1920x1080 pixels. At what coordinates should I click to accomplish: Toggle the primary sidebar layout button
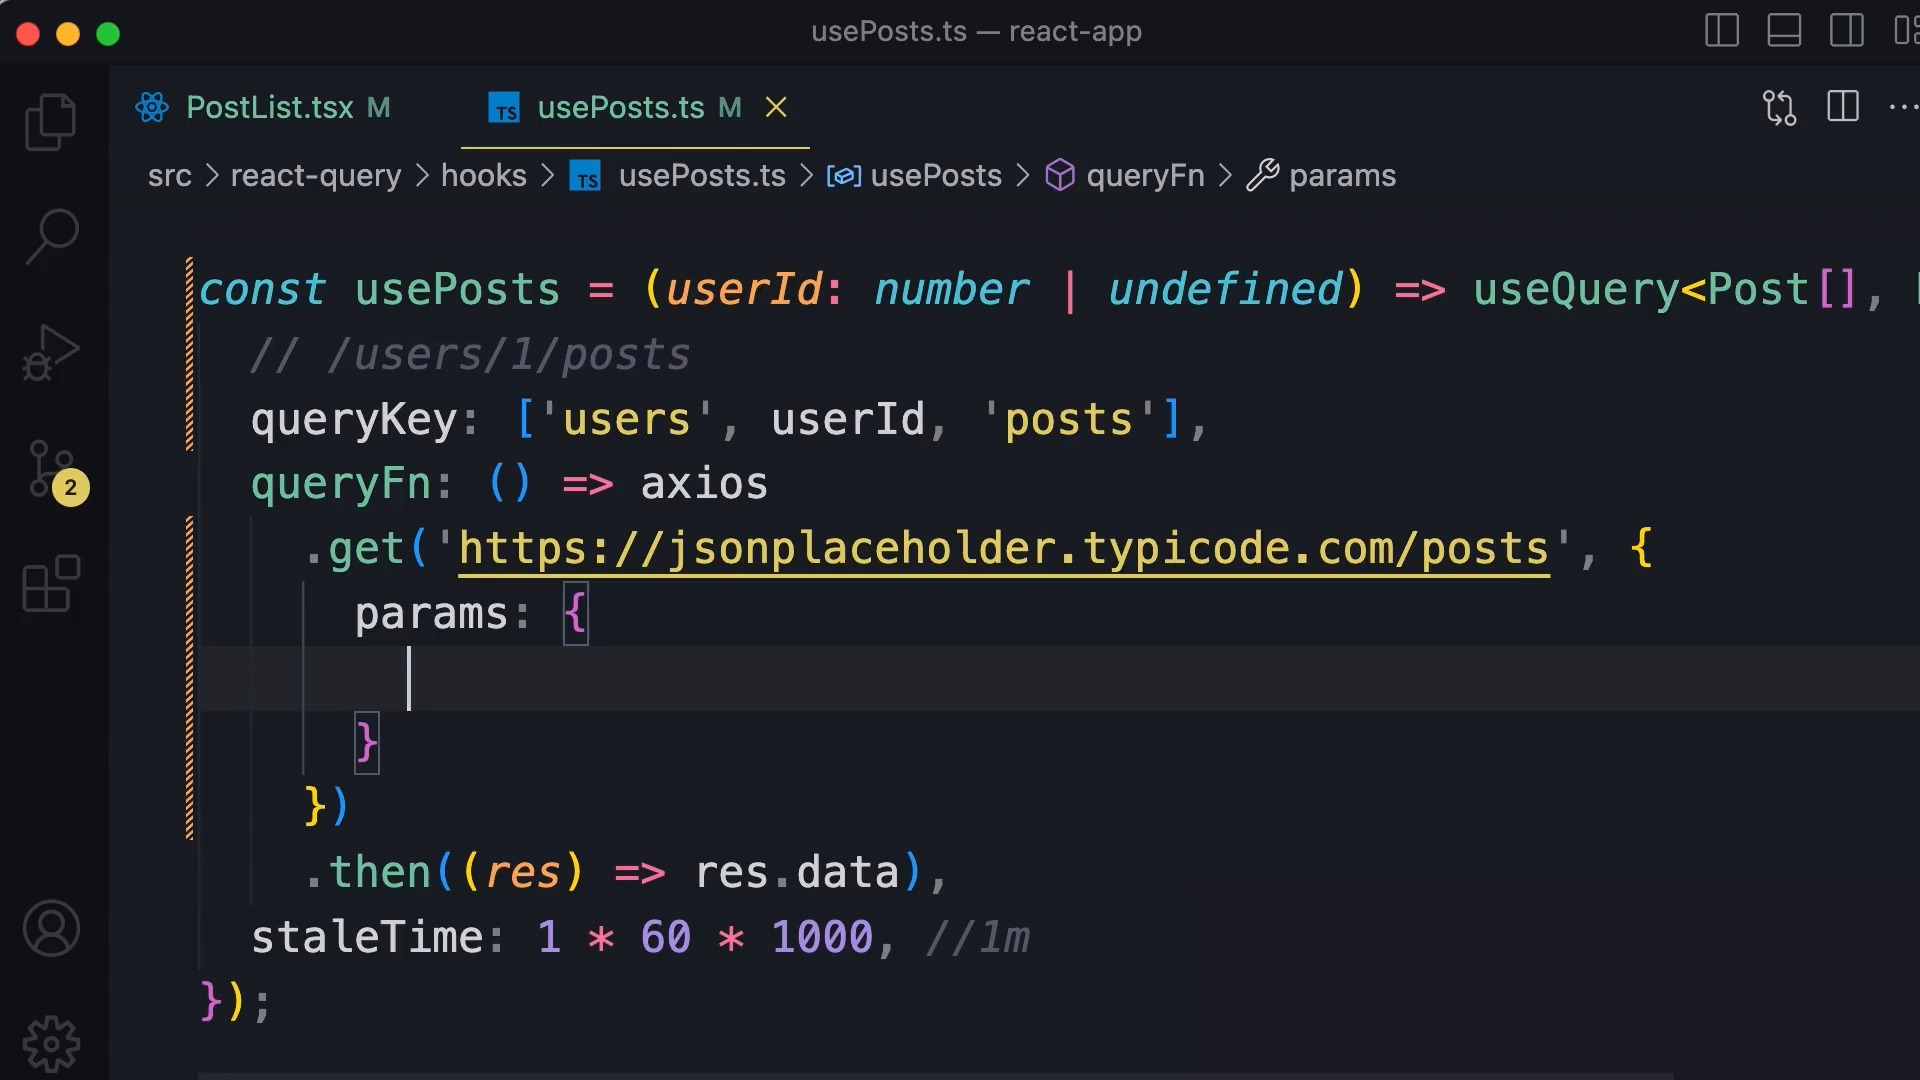(1722, 31)
